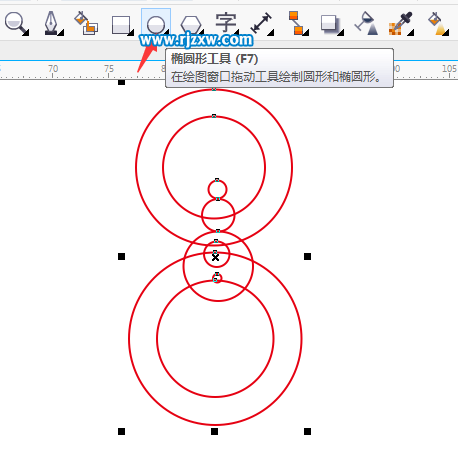
Task: Choose the Interactive Fill tool
Action: coord(438,23)
